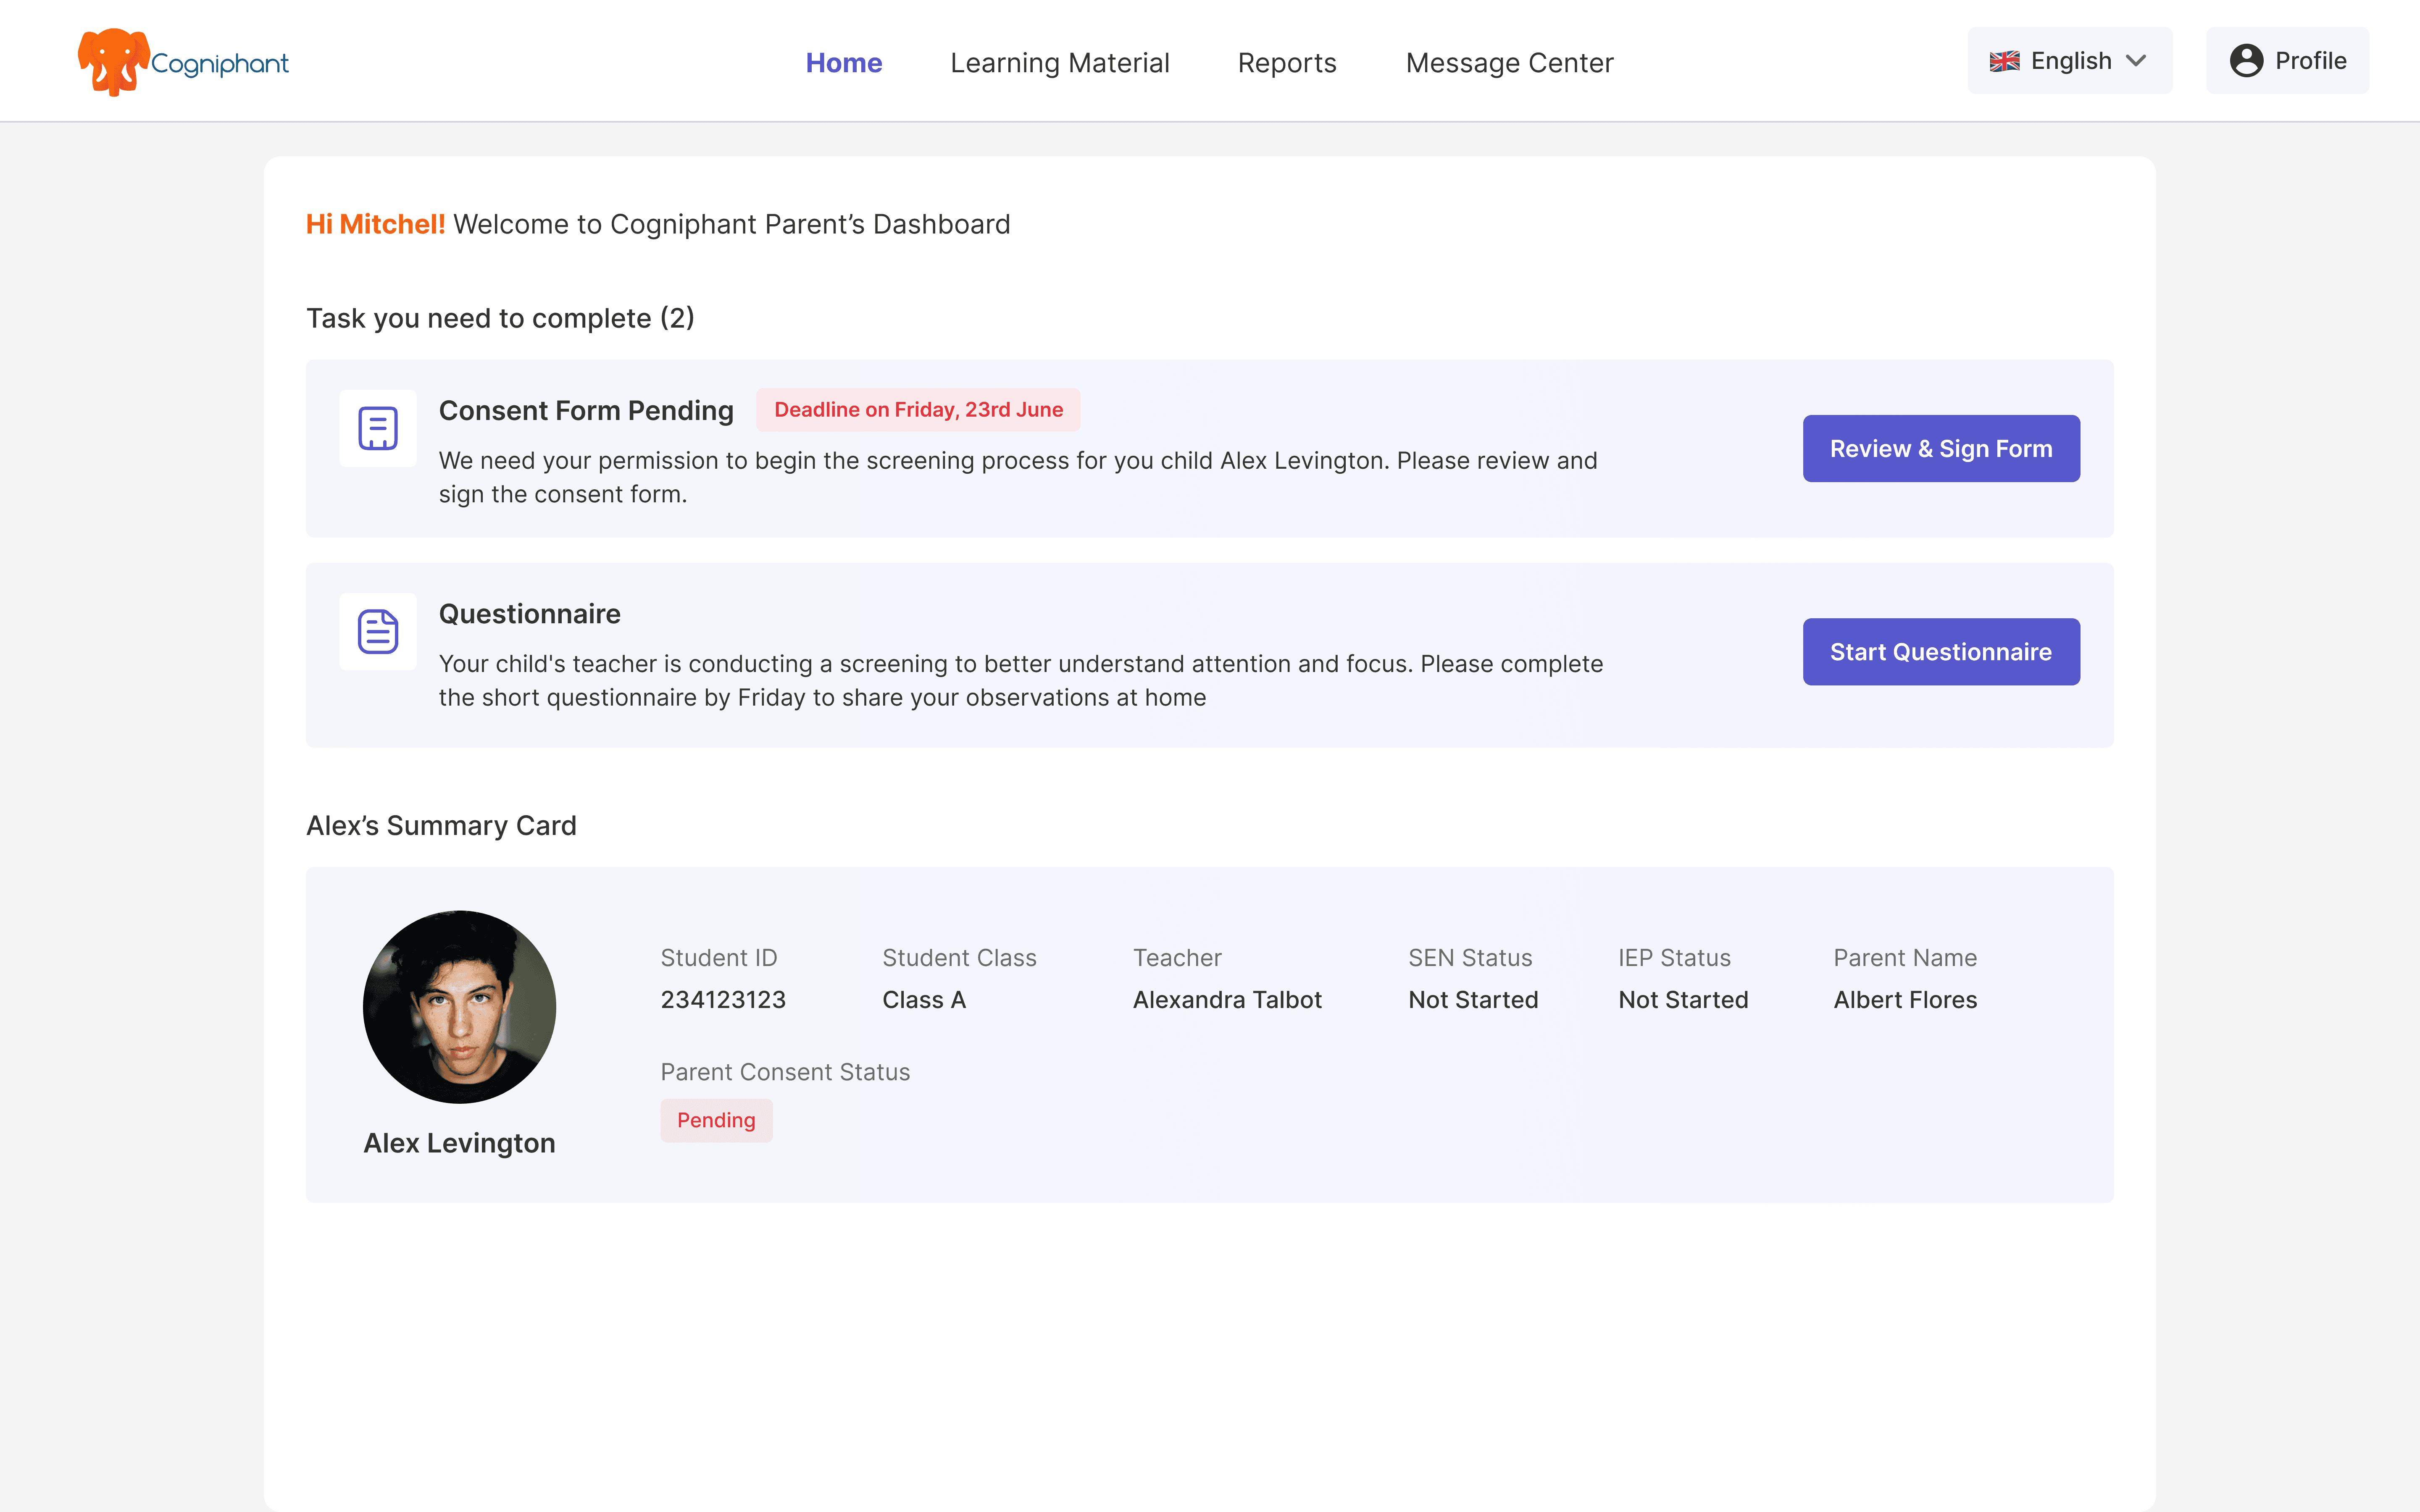Switch to the Reports page

[1286, 63]
